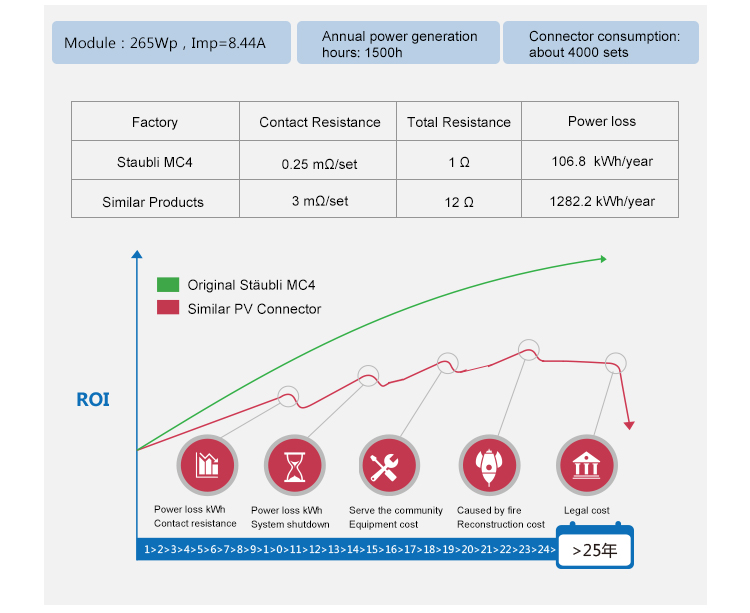This screenshot has width=750, height=613.
Task: Click the Connector consumption 4000 sets box
Action: (601, 43)
